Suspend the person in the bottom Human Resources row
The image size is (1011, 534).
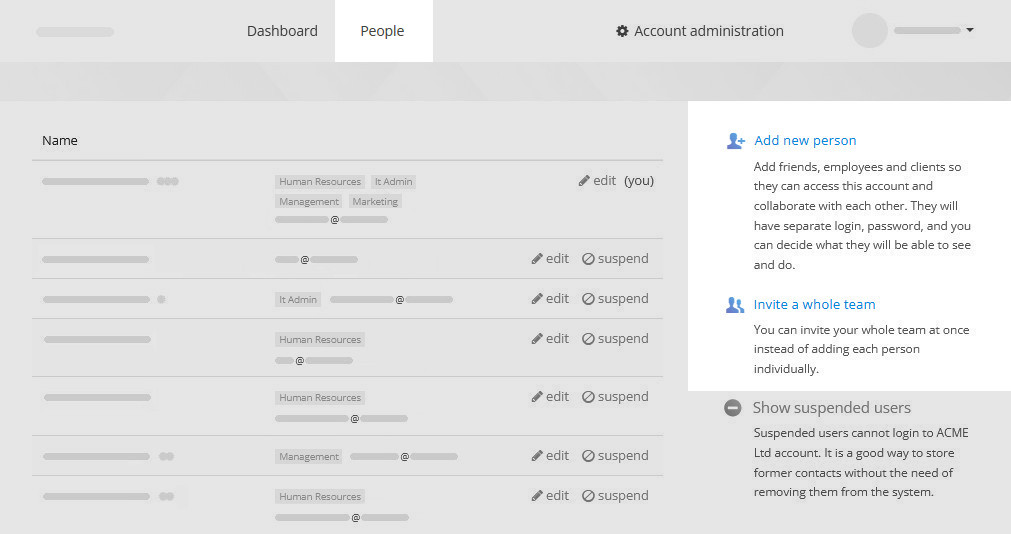pos(615,495)
